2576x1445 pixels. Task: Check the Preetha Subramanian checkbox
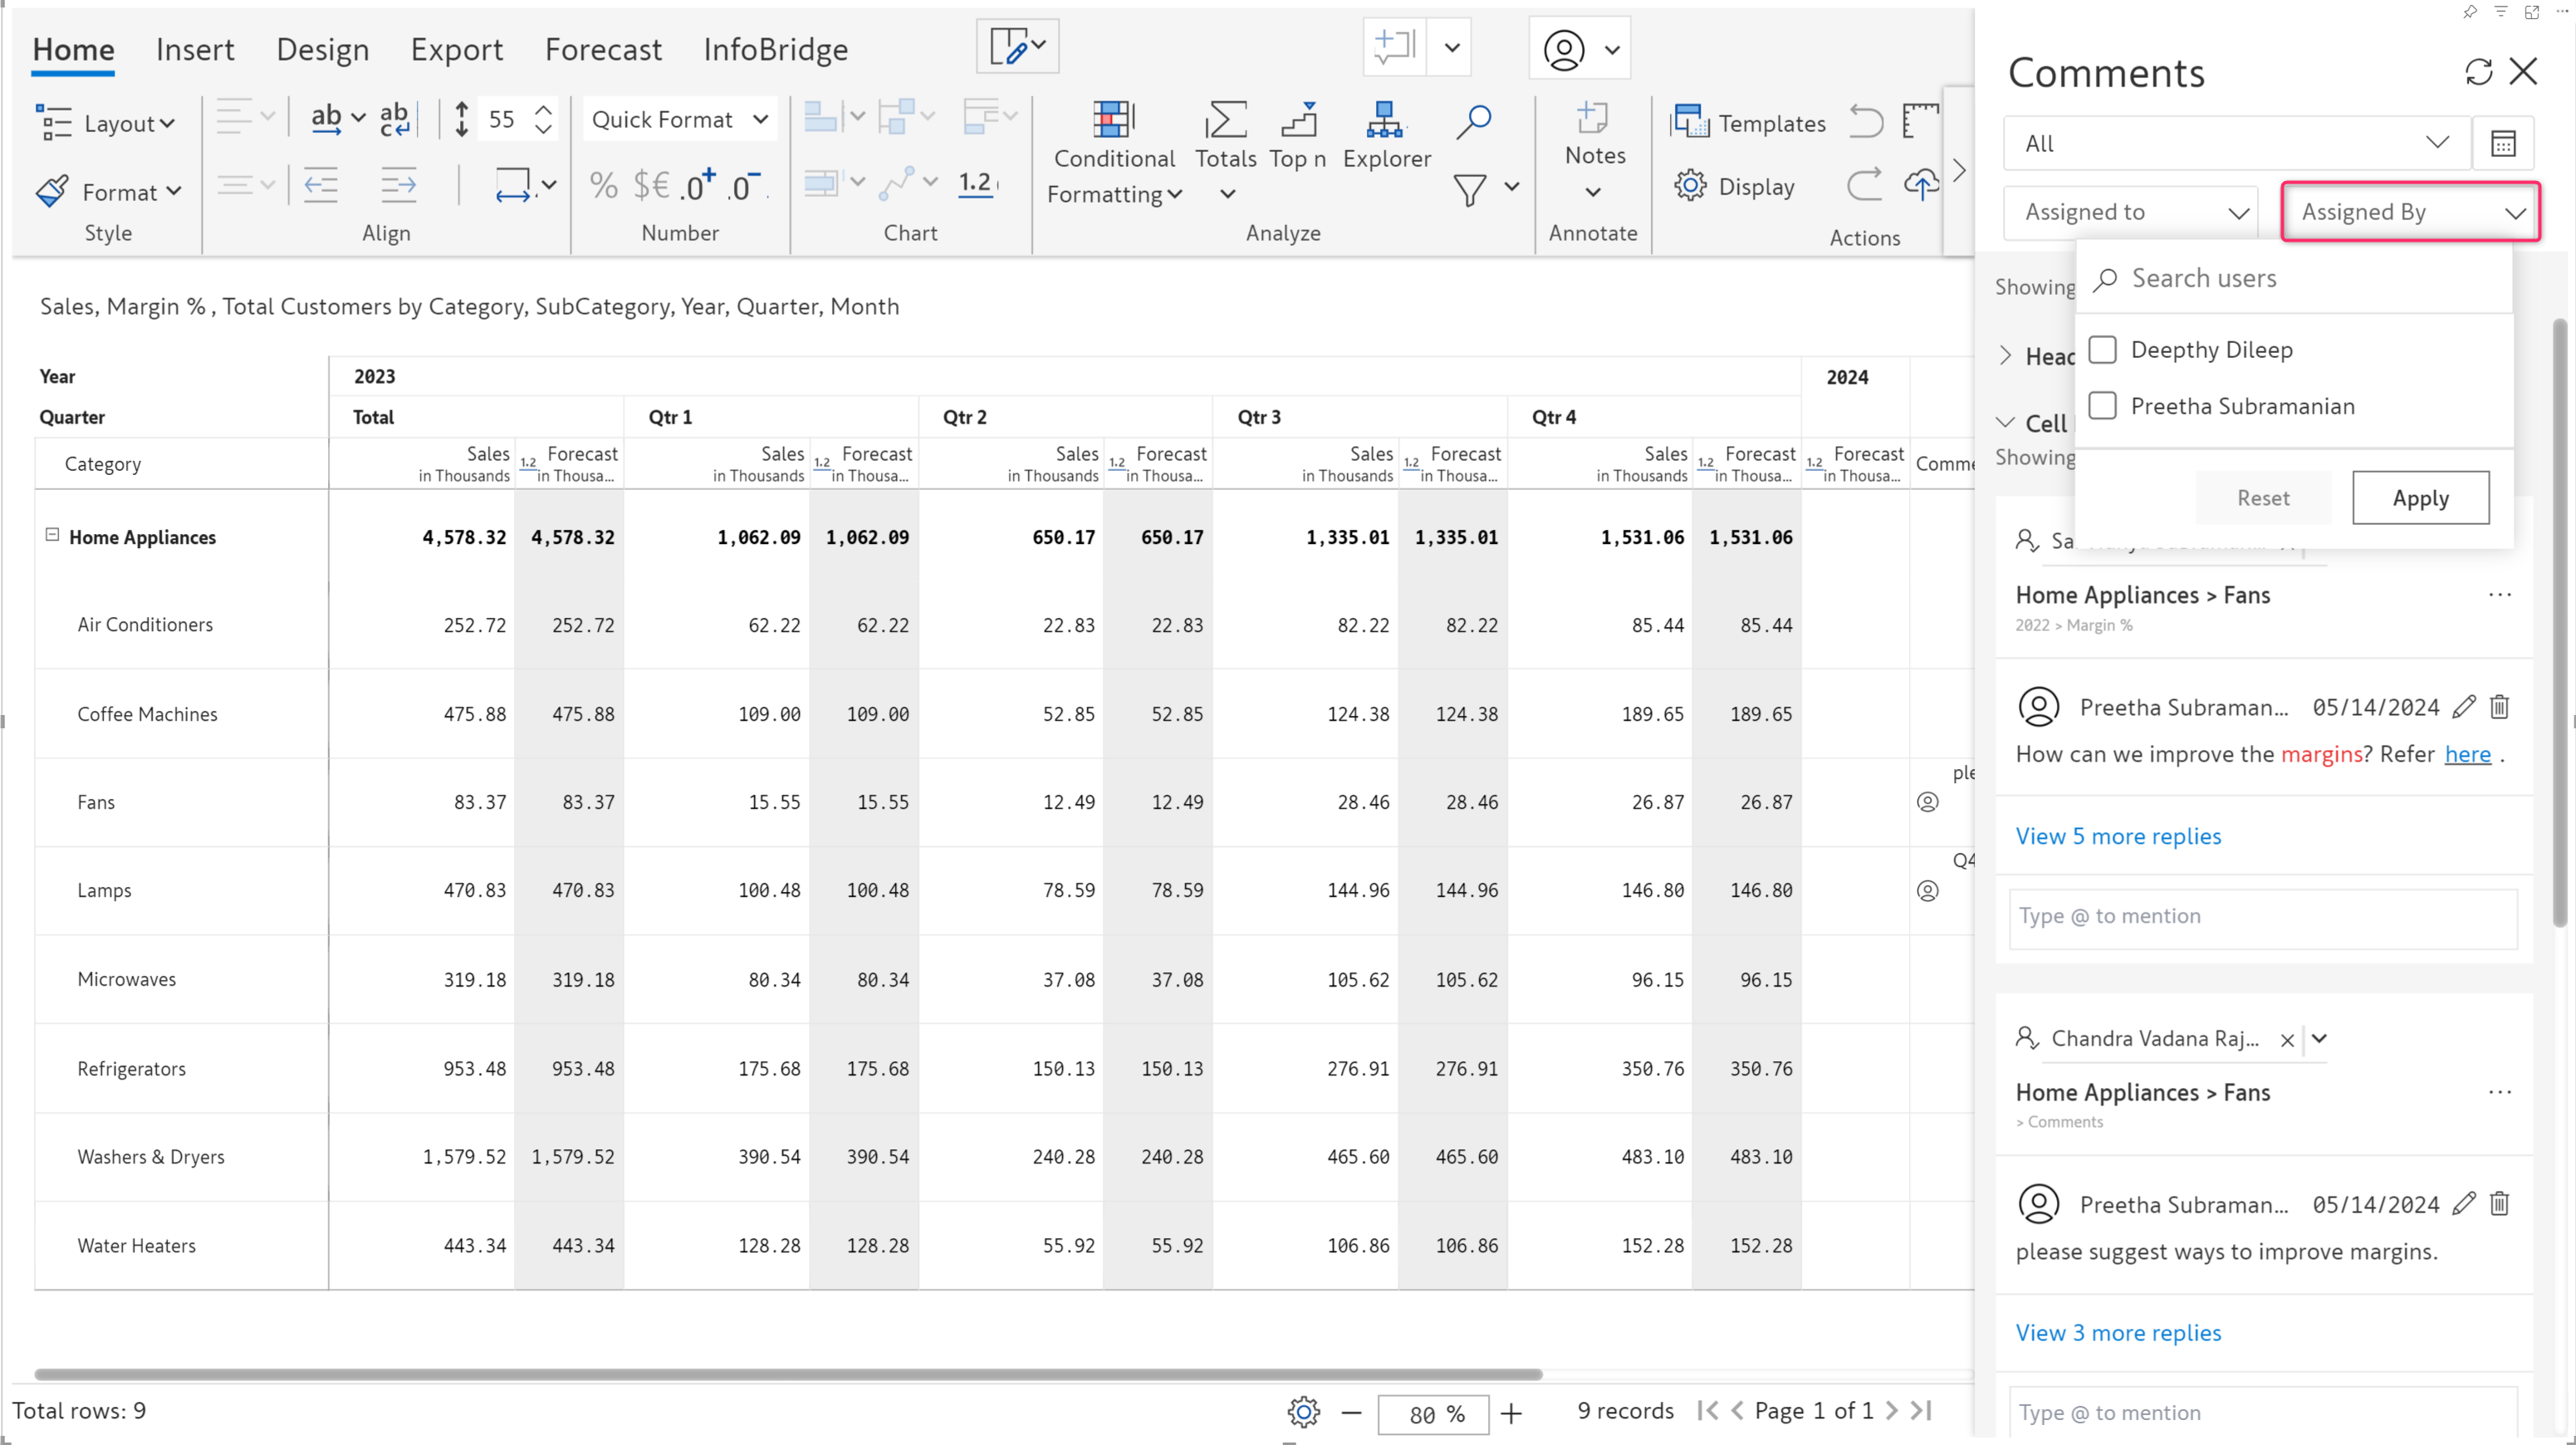[x=2103, y=406]
